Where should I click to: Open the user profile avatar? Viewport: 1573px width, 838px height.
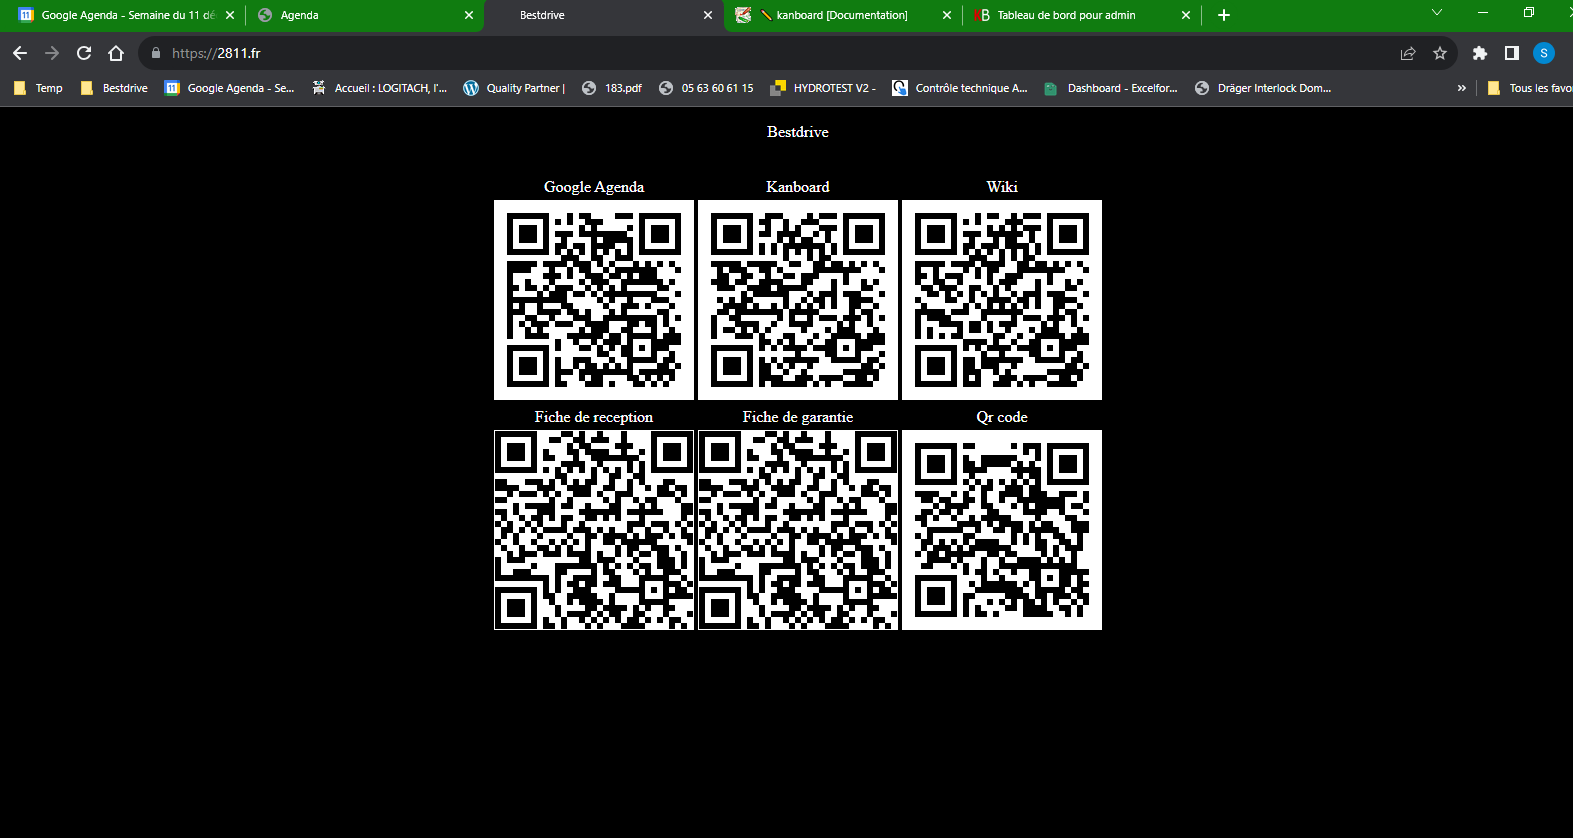pyautogui.click(x=1544, y=53)
